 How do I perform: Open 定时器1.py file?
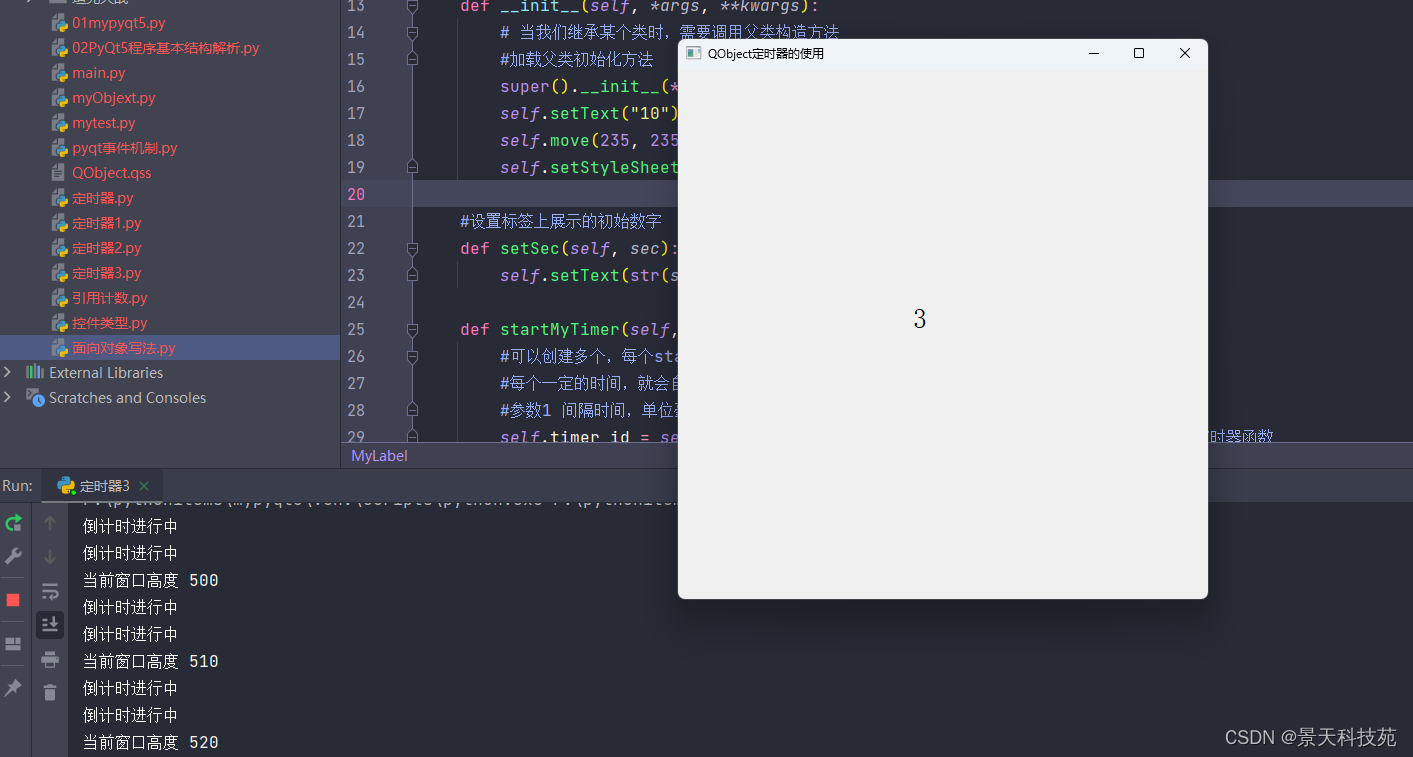107,222
